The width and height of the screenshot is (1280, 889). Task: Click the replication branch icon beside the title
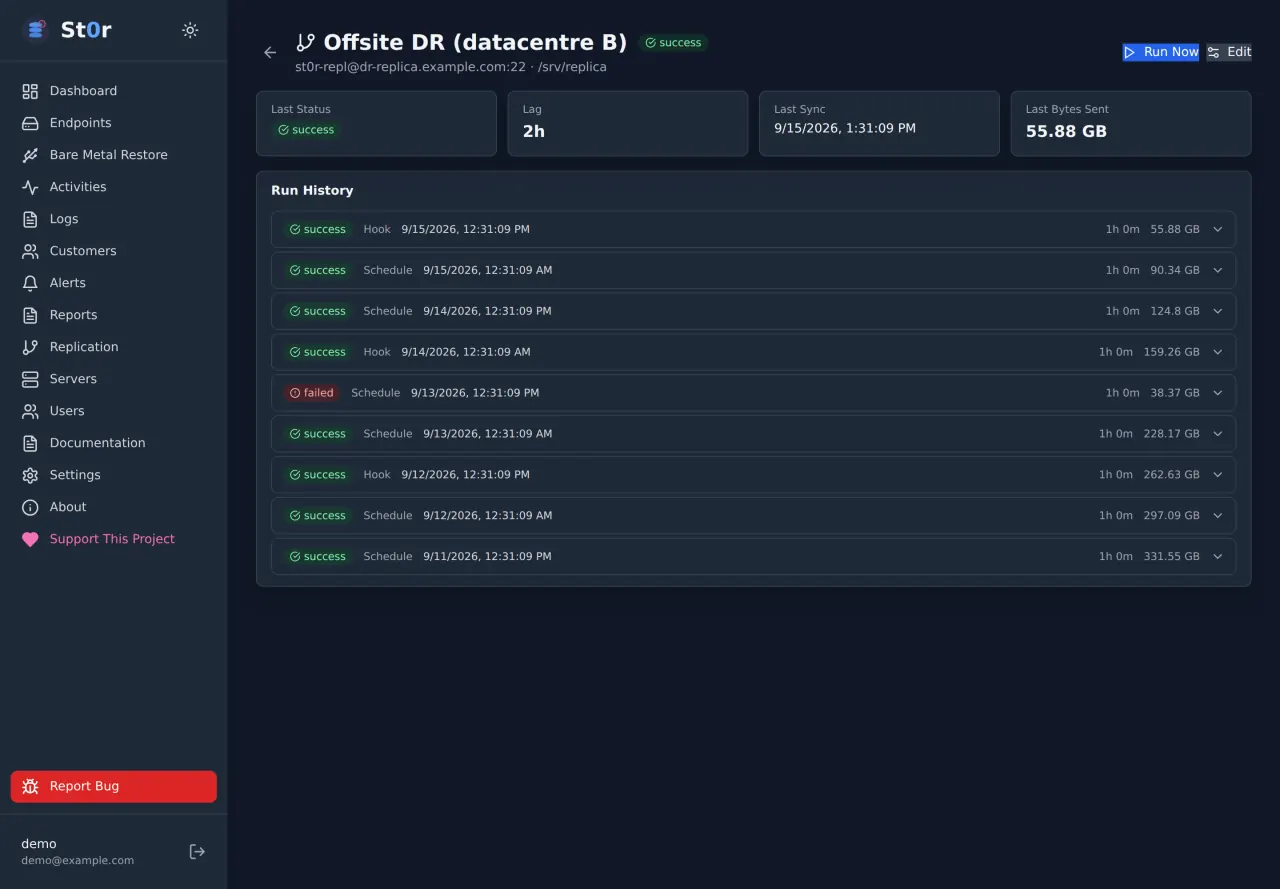(306, 42)
